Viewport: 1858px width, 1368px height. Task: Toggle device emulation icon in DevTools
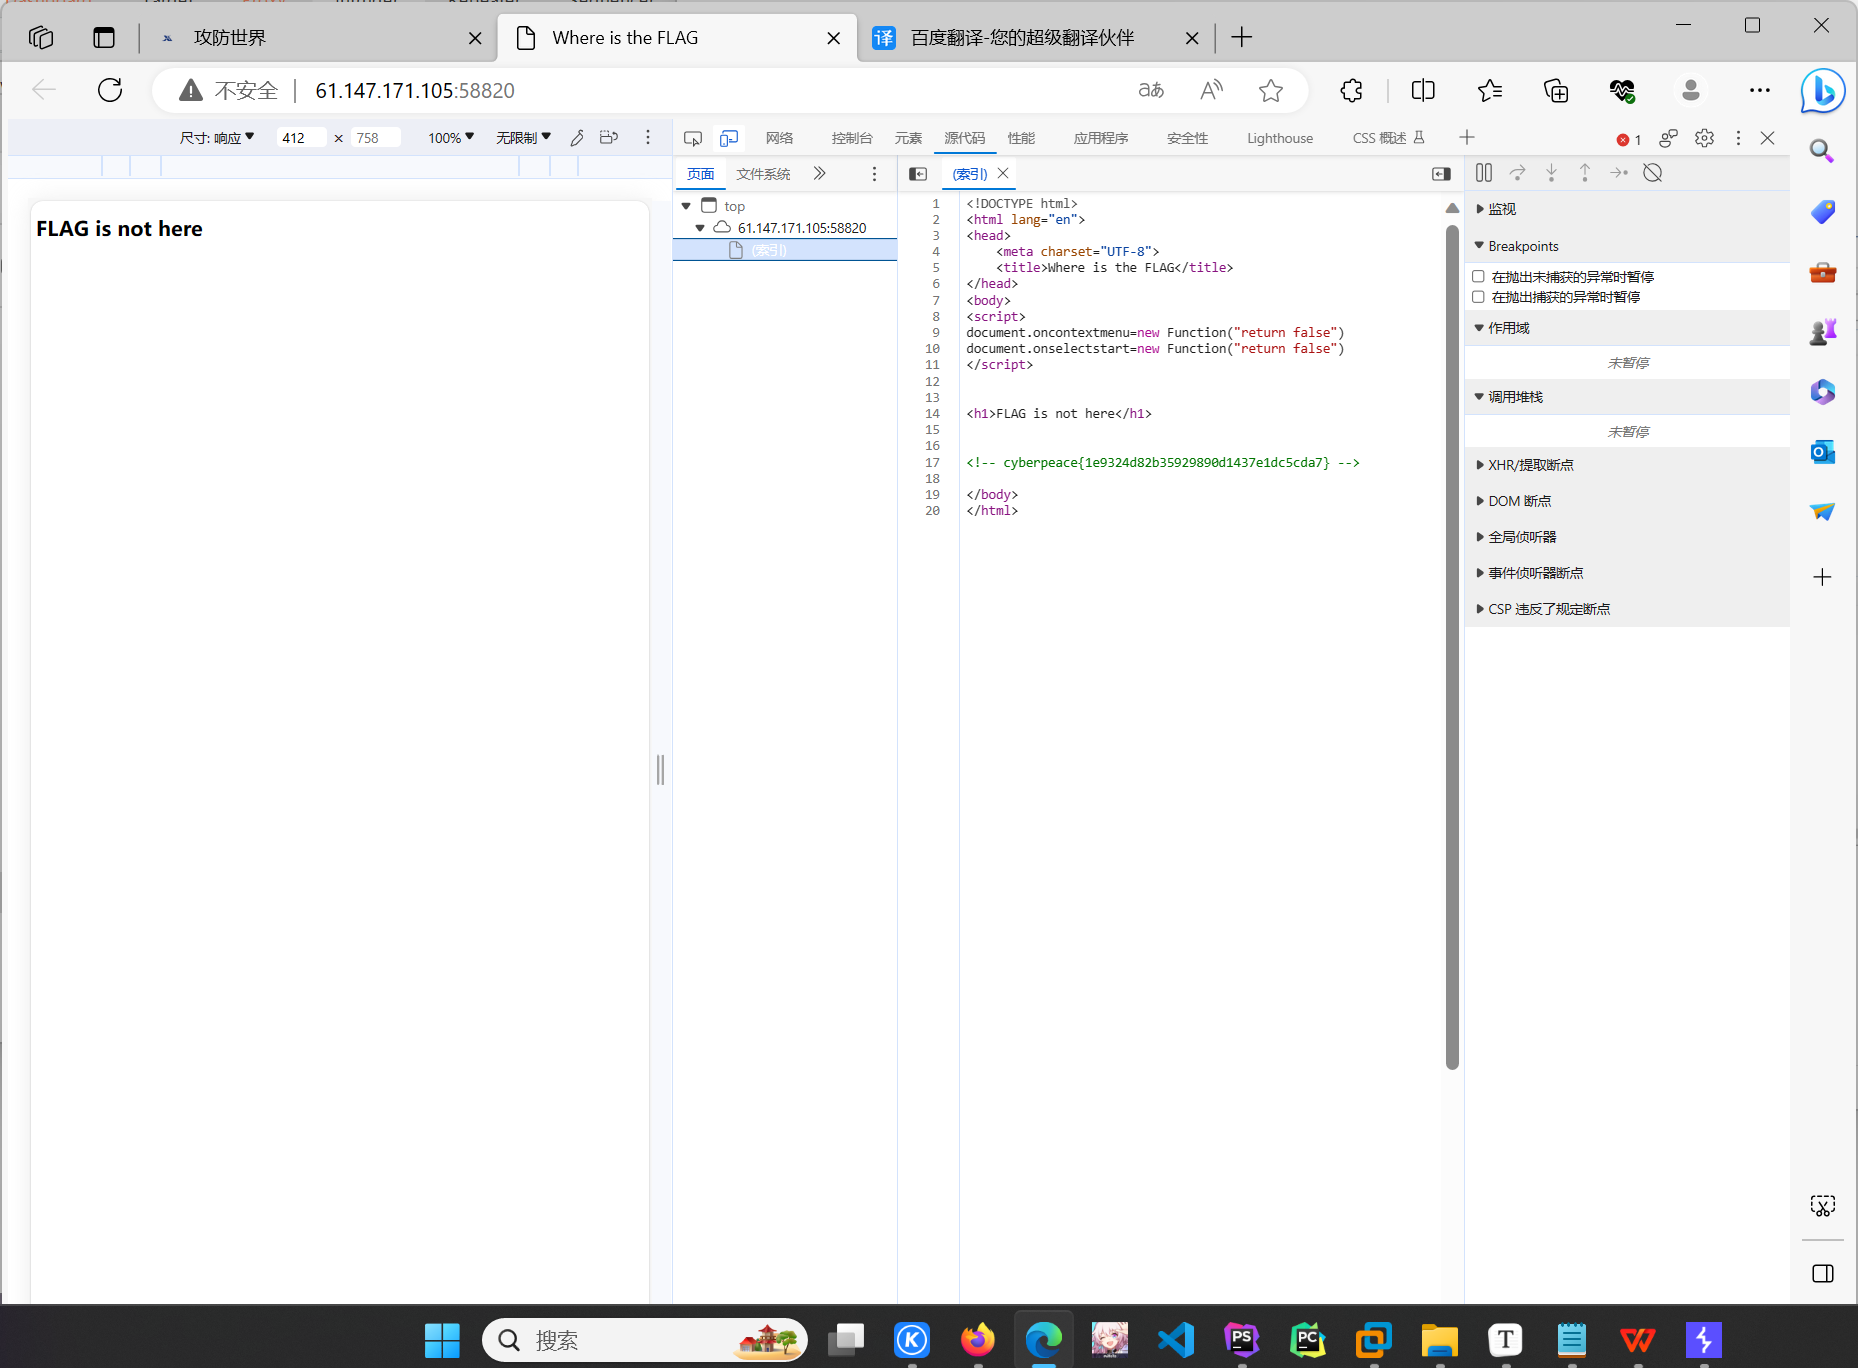point(729,138)
